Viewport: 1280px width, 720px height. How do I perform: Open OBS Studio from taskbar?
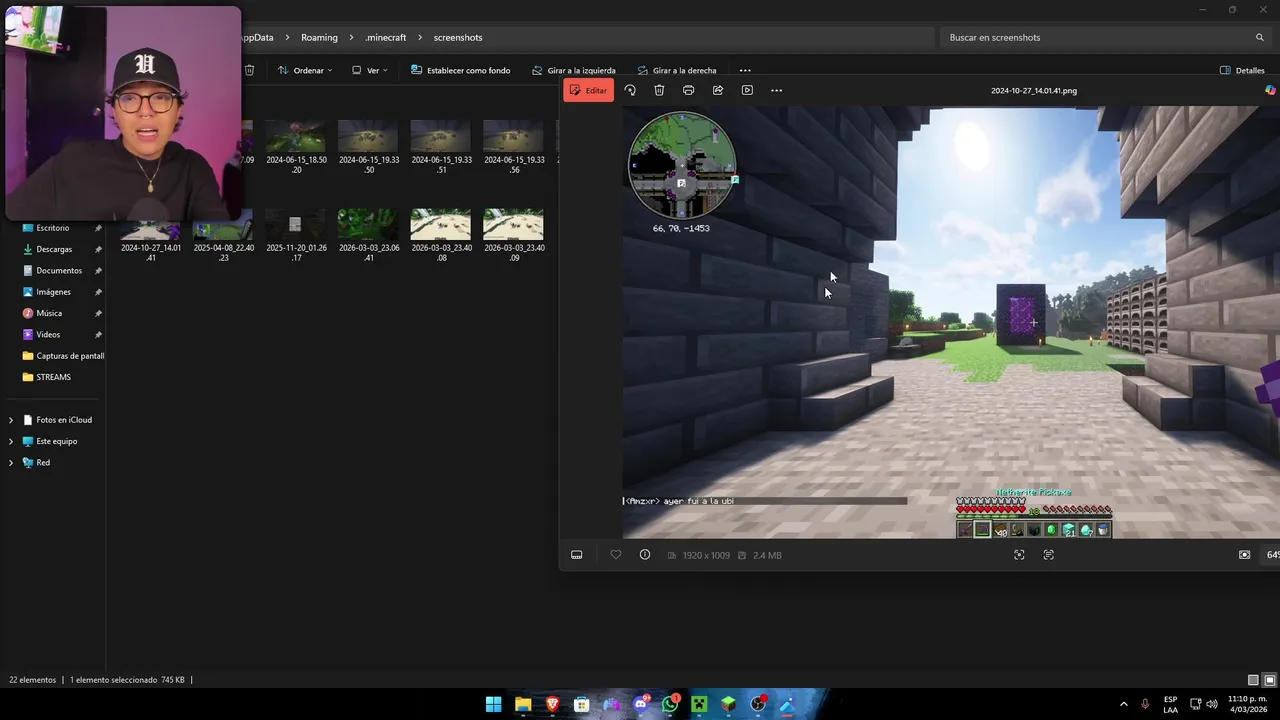coord(758,705)
